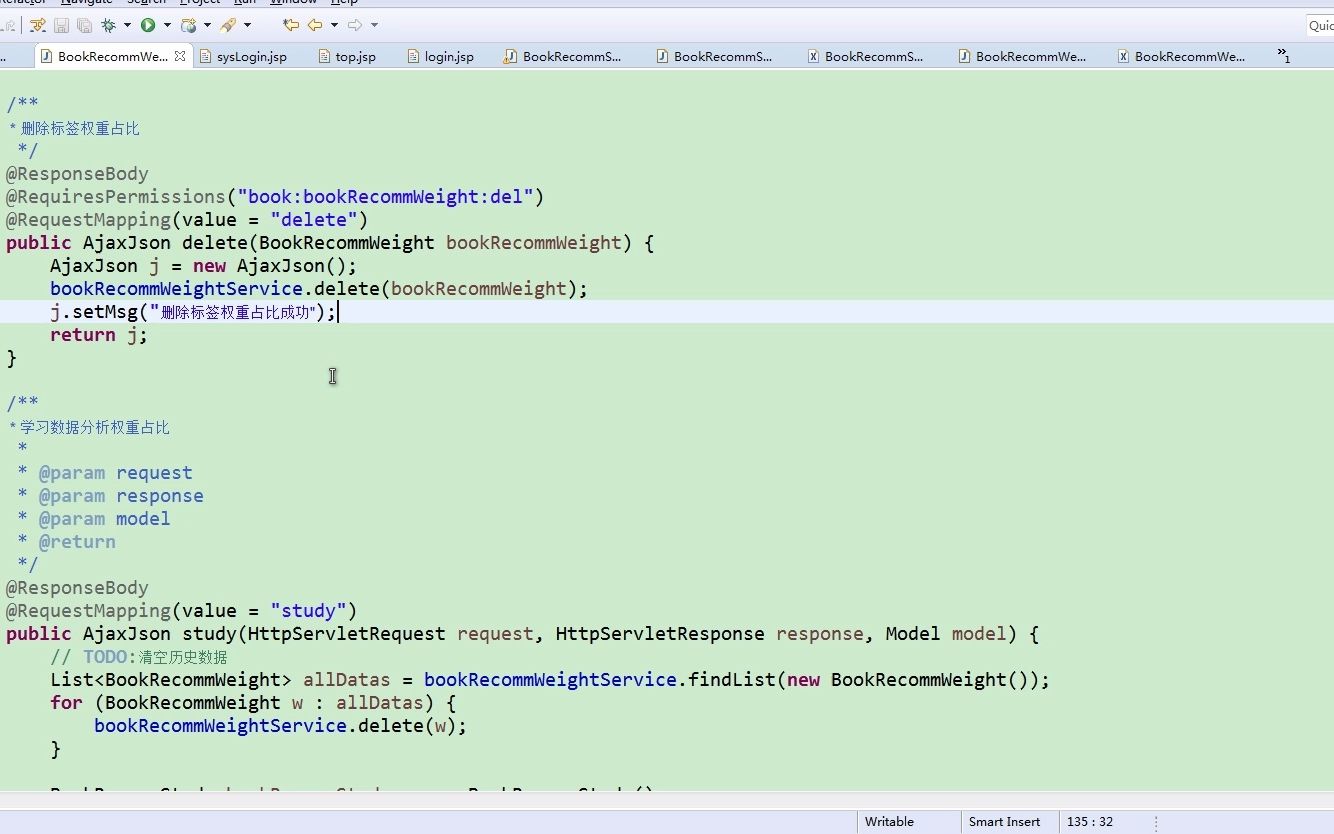Click the delete method name in its declaration
The width and height of the screenshot is (1334, 834).
pos(215,243)
